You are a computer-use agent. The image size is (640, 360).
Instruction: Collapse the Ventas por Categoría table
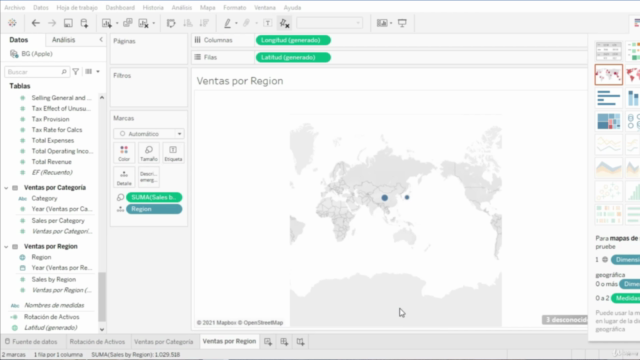6,188
